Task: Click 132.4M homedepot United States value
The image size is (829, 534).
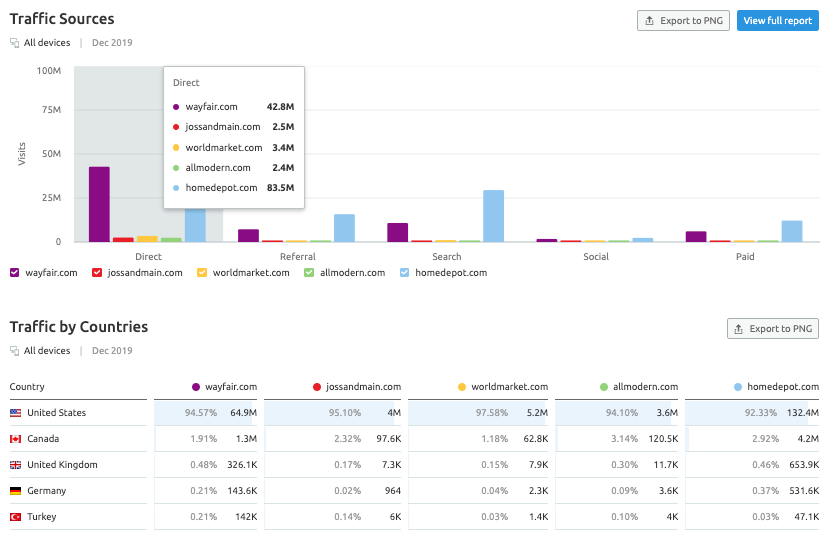Action: pyautogui.click(x=803, y=412)
